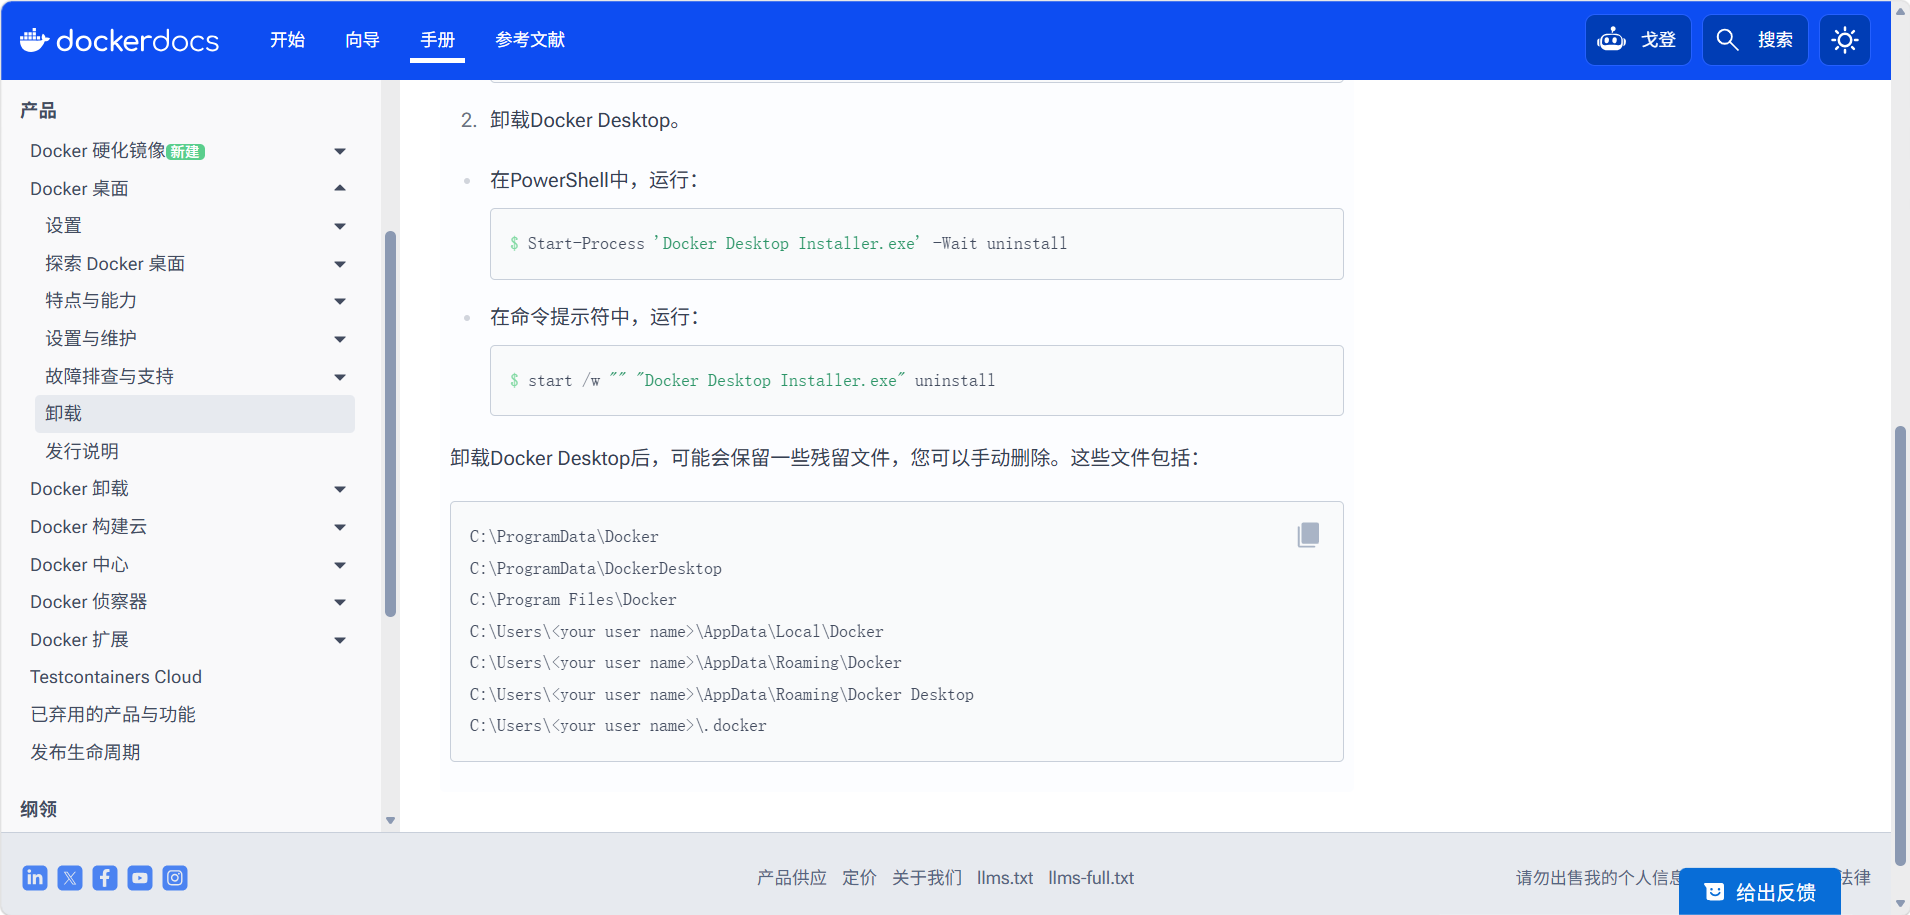The image size is (1910, 915).
Task: Collapse the Docker 桌面 section arrow
Action: (x=340, y=188)
